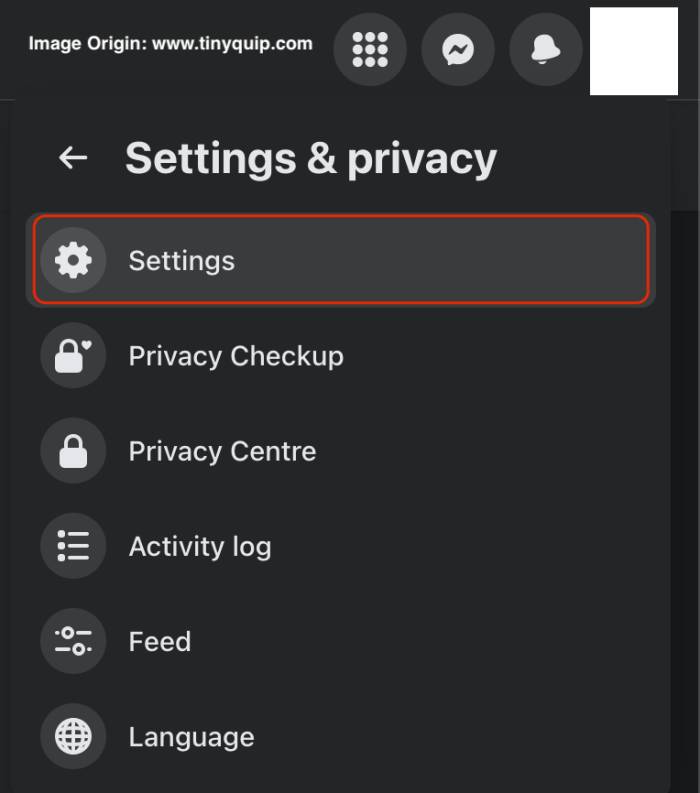Click the www.tinyquip.com watermark URL

coord(232,44)
